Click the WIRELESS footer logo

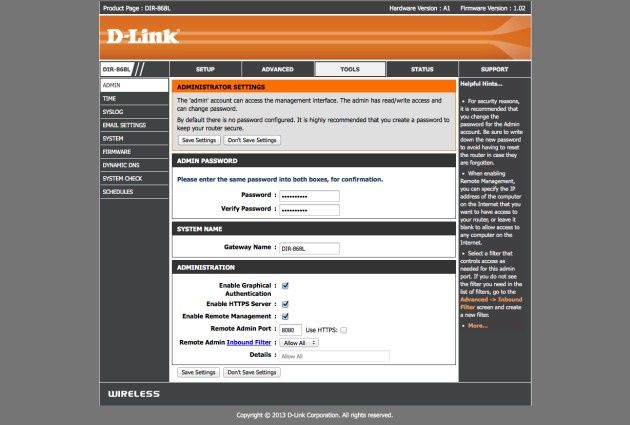pos(134,394)
